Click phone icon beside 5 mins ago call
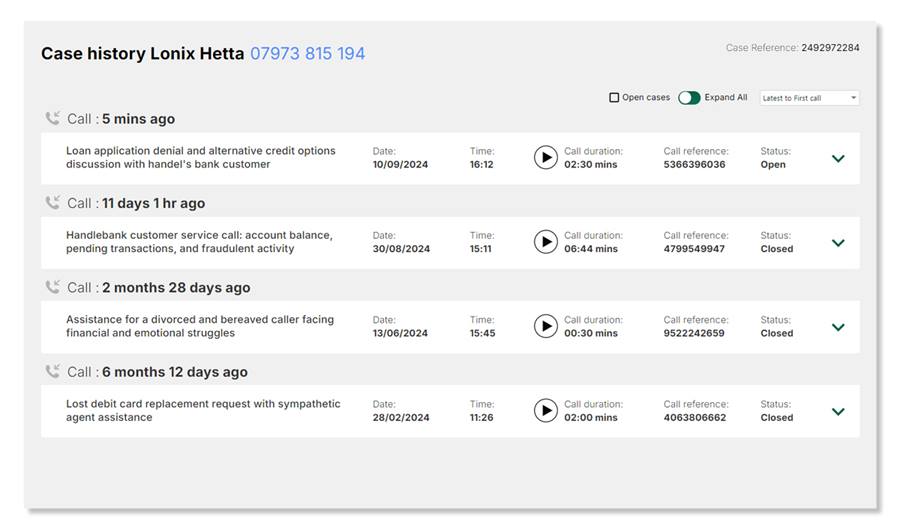The image size is (900, 529). (53, 118)
